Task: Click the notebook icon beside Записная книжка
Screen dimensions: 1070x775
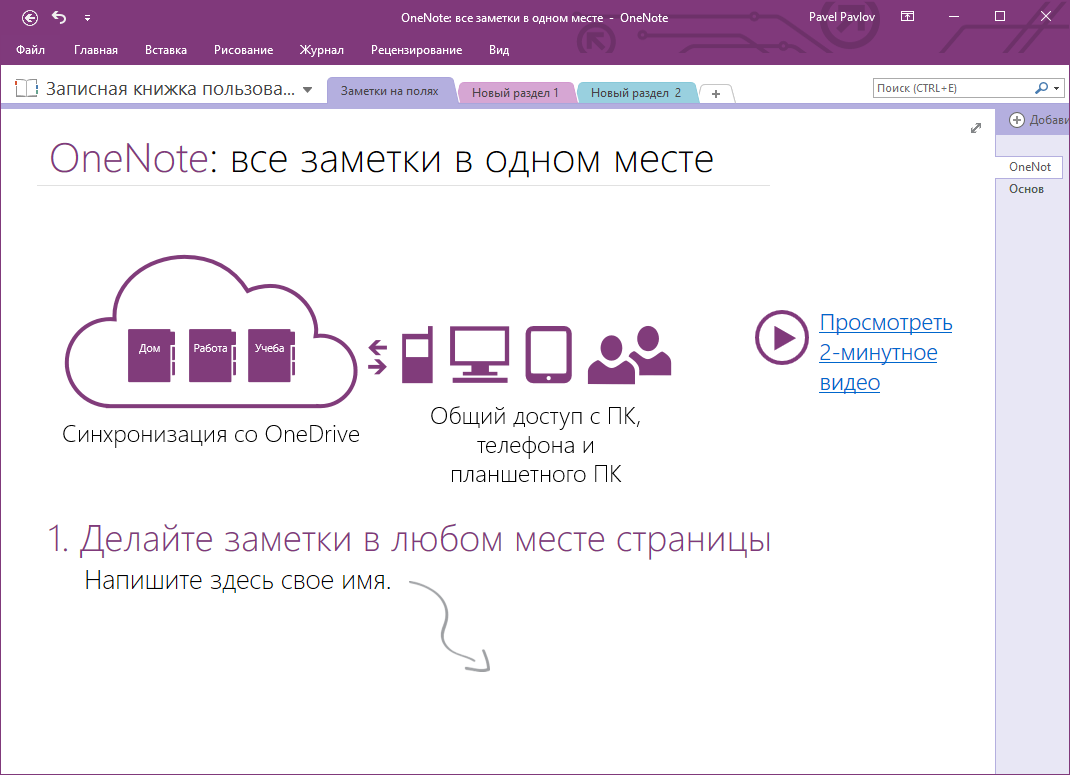Action: pyautogui.click(x=27, y=88)
